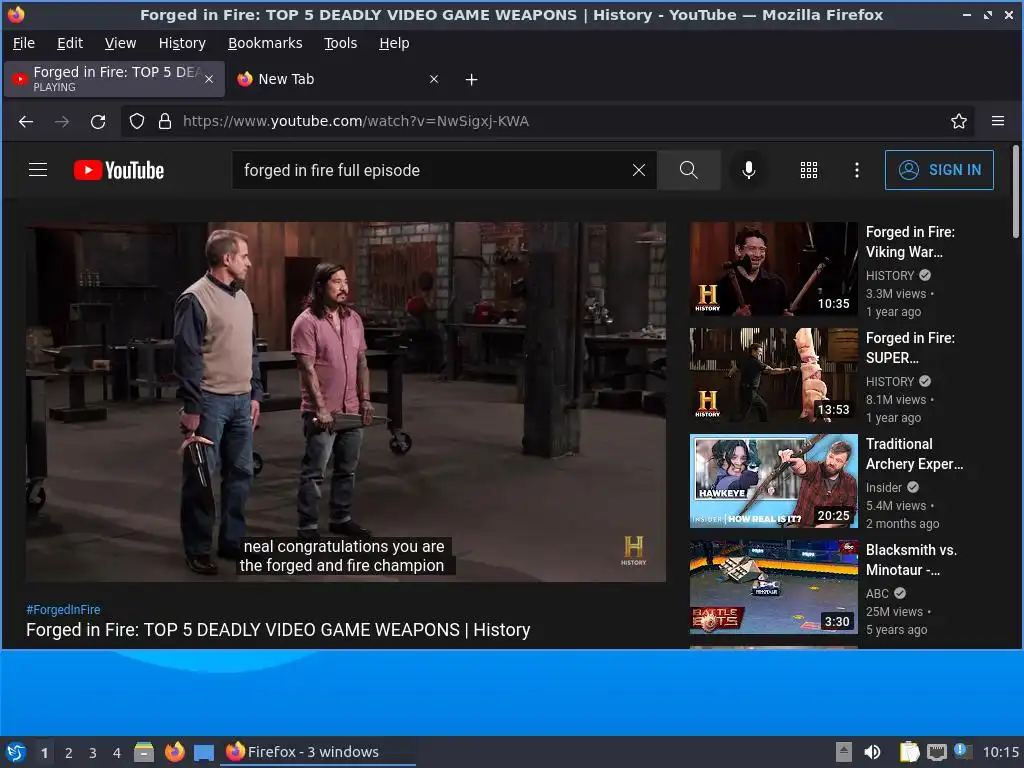Start voice search with the microphone icon
This screenshot has height=768, width=1024.
[x=749, y=170]
